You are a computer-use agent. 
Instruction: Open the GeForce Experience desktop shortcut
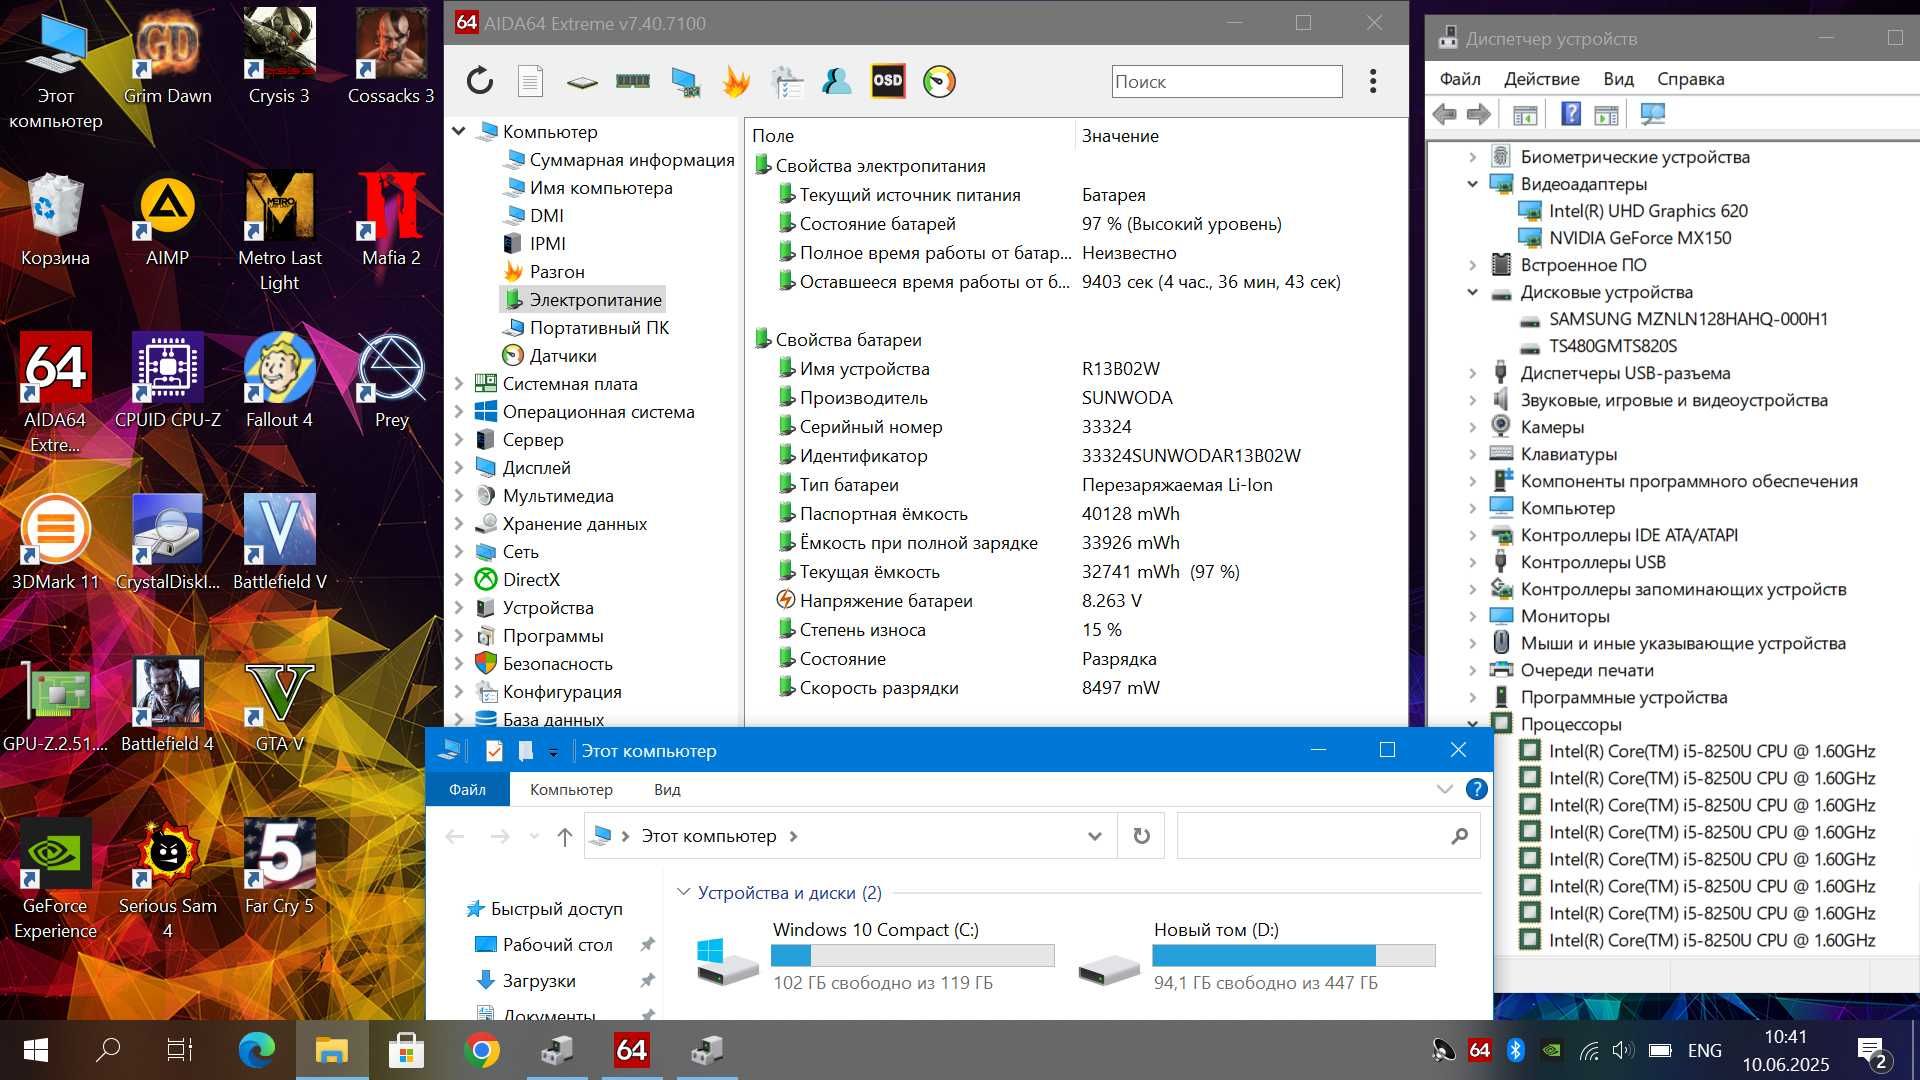(x=56, y=880)
